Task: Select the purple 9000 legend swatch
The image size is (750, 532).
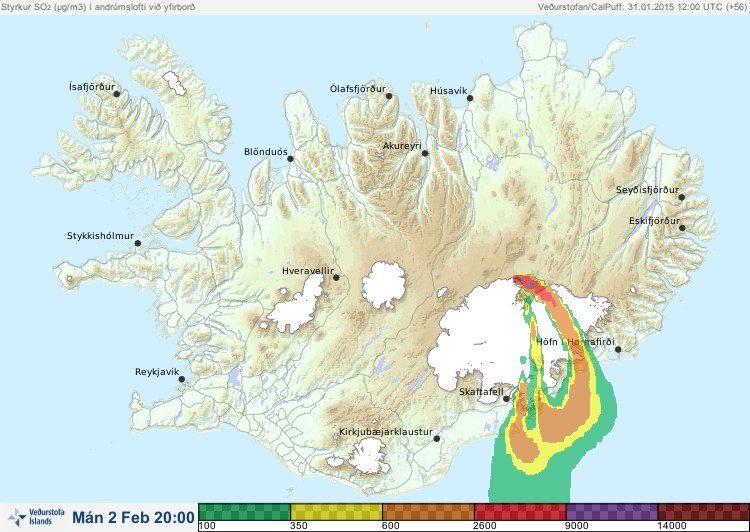Action: pyautogui.click(x=612, y=512)
